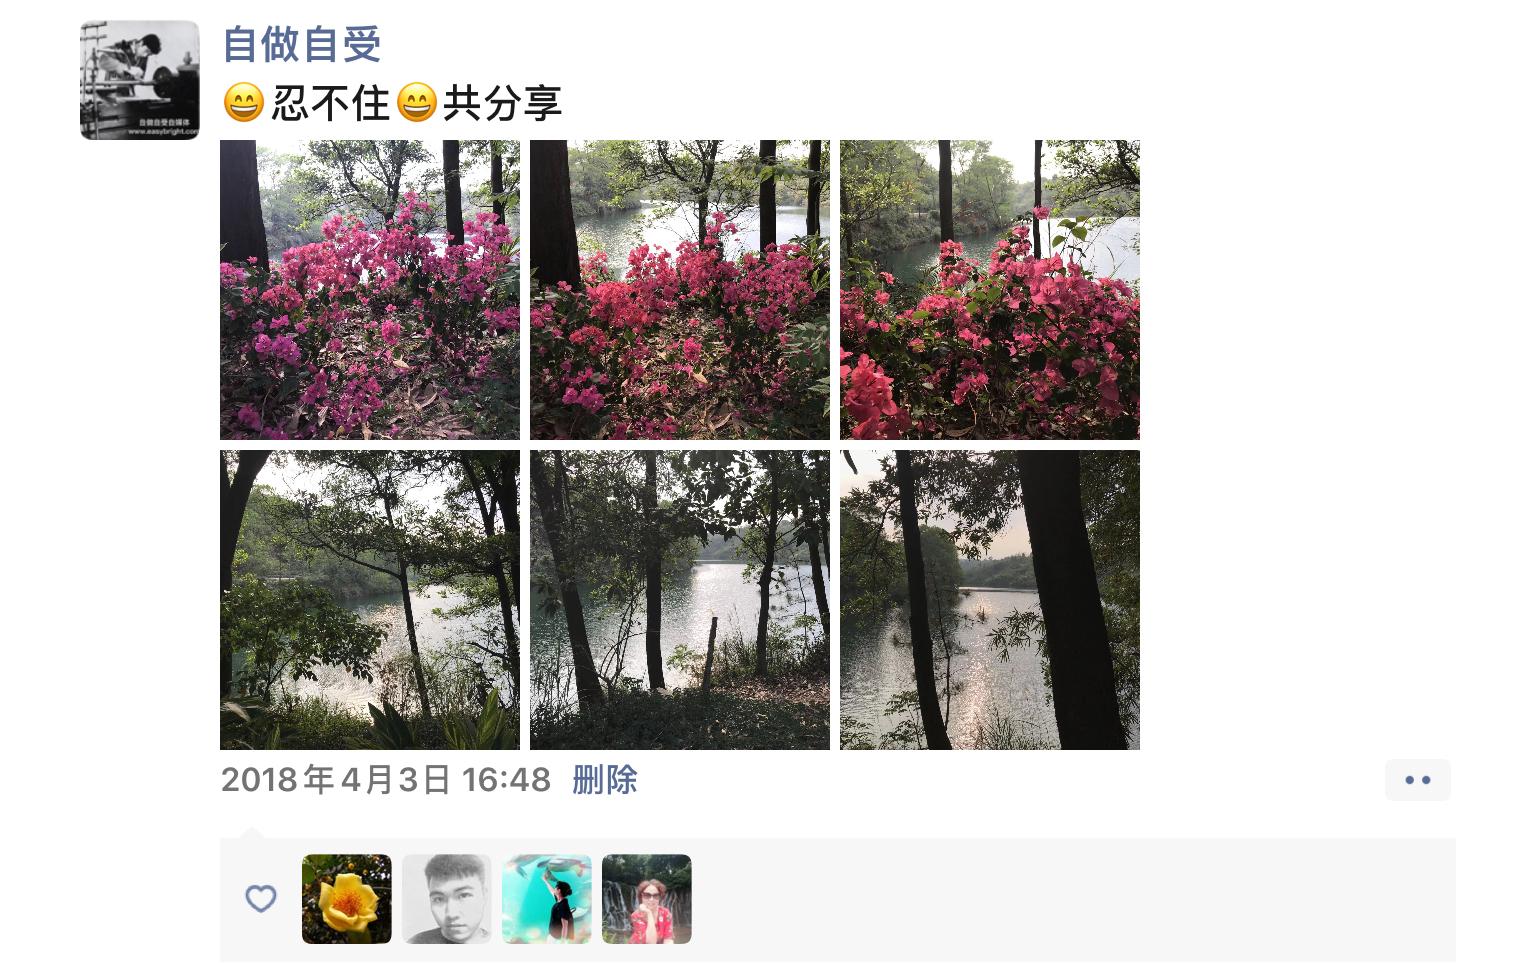
Task: Click the gray likes bar background
Action: click(1070, 900)
